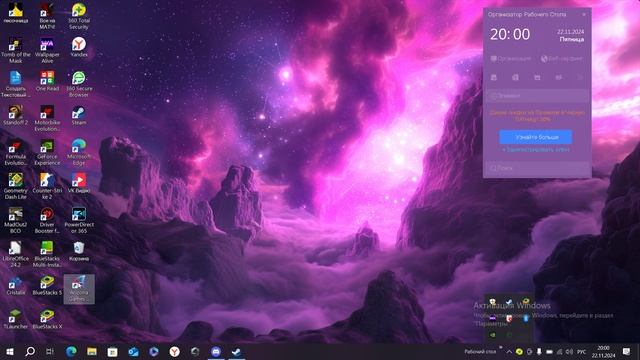Select the BlueStacks X desktop icon
The height and width of the screenshot is (360, 640).
pyautogui.click(x=47, y=319)
